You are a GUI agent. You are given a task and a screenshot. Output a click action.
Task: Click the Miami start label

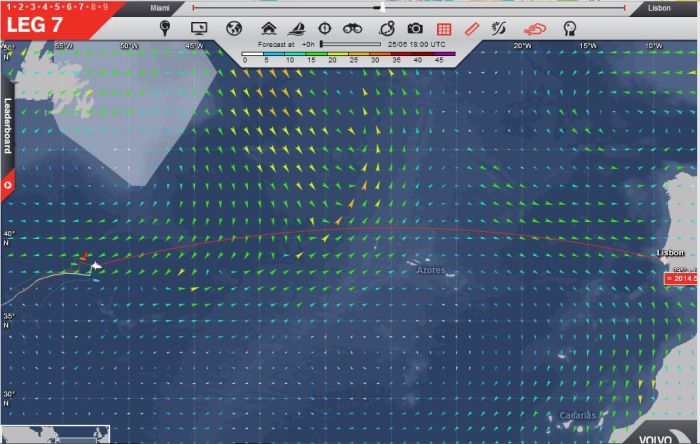pos(160,6)
